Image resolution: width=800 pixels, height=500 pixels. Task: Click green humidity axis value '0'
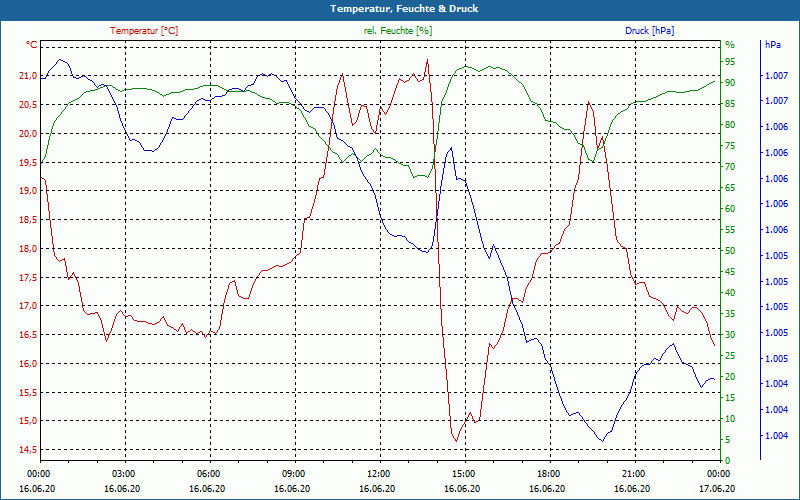(728, 461)
